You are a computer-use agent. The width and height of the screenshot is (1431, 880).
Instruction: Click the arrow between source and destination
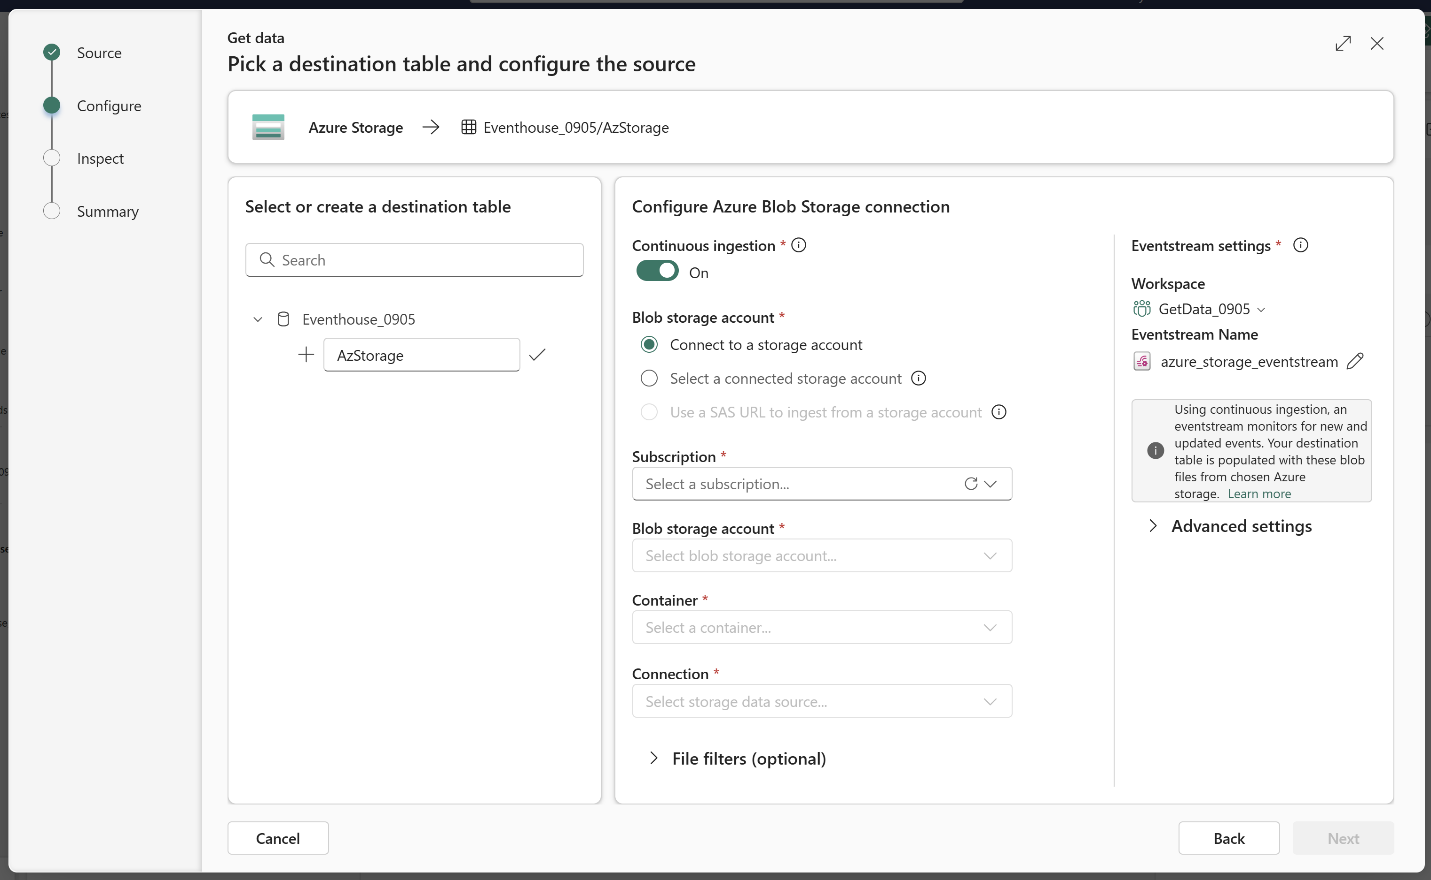[431, 127]
